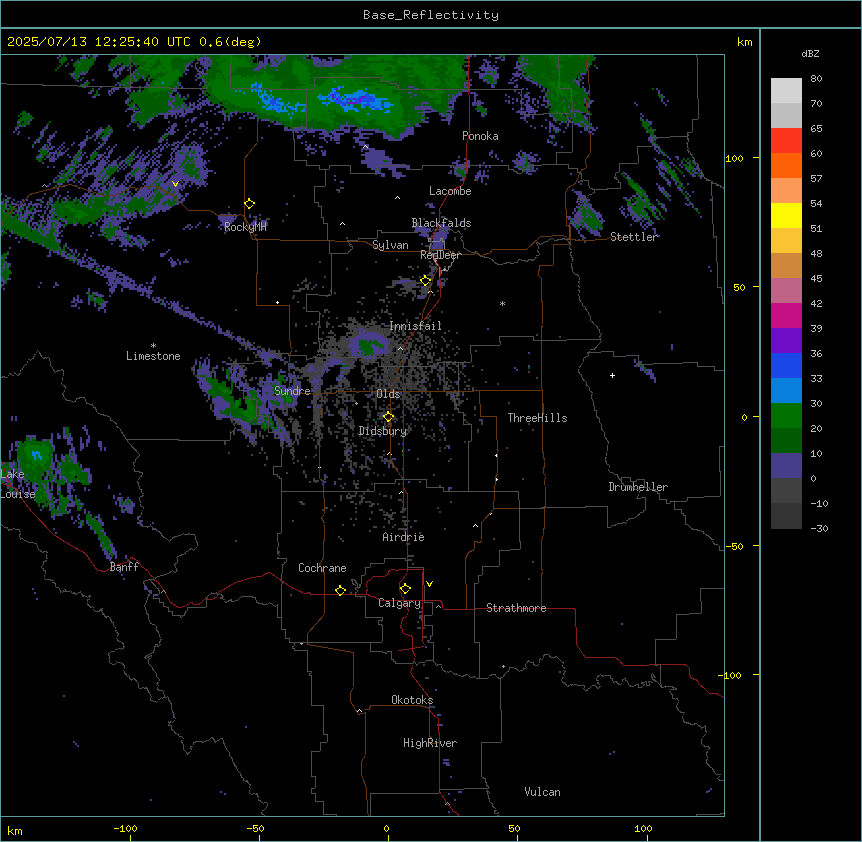This screenshot has height=842, width=862.
Task: Pick the bright orange swatch between 60 and 57
Action: tap(786, 165)
